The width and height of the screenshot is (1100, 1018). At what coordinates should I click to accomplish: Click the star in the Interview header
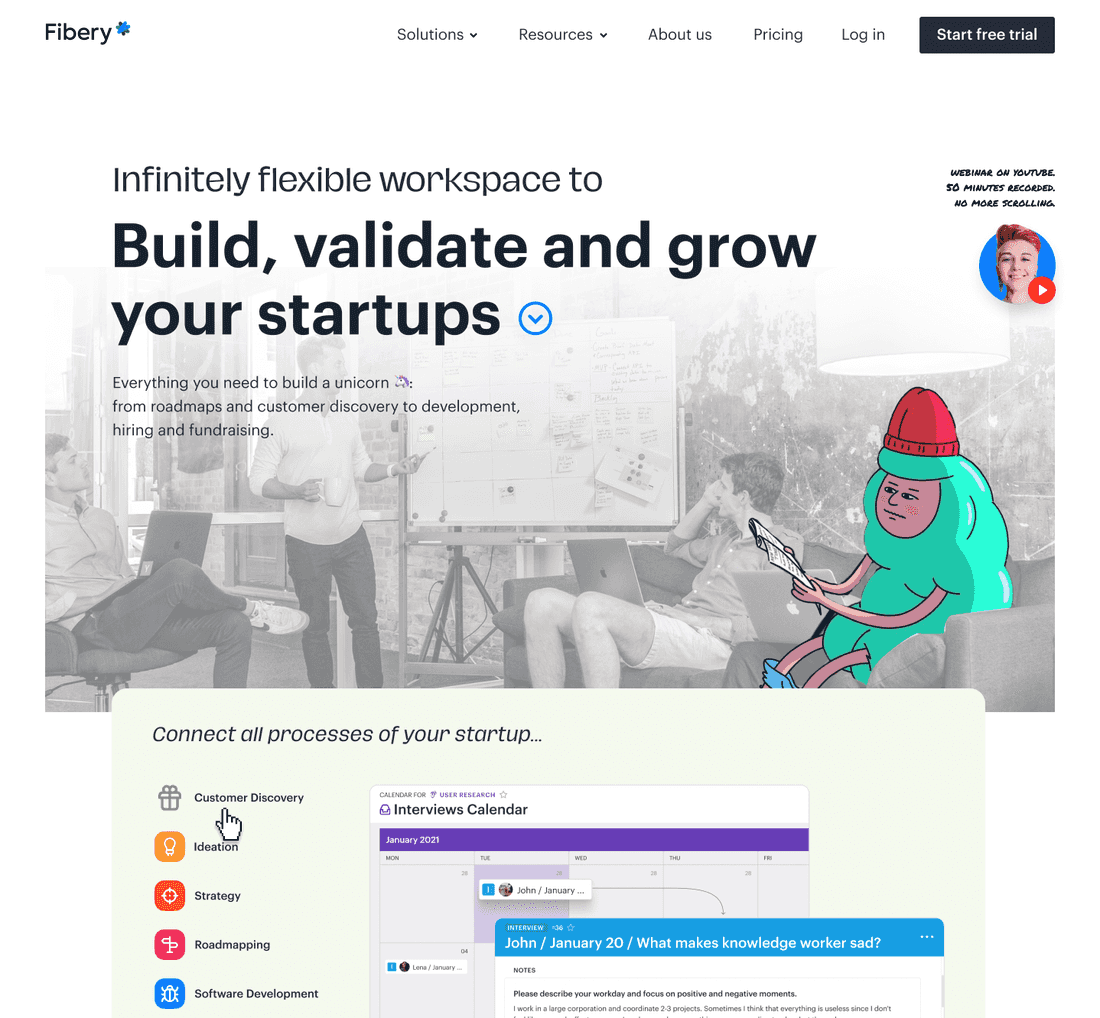[x=570, y=927]
